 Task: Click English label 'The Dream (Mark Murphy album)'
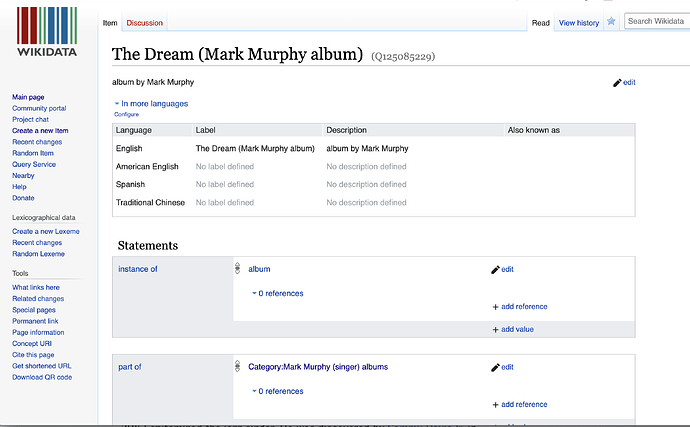255,149
